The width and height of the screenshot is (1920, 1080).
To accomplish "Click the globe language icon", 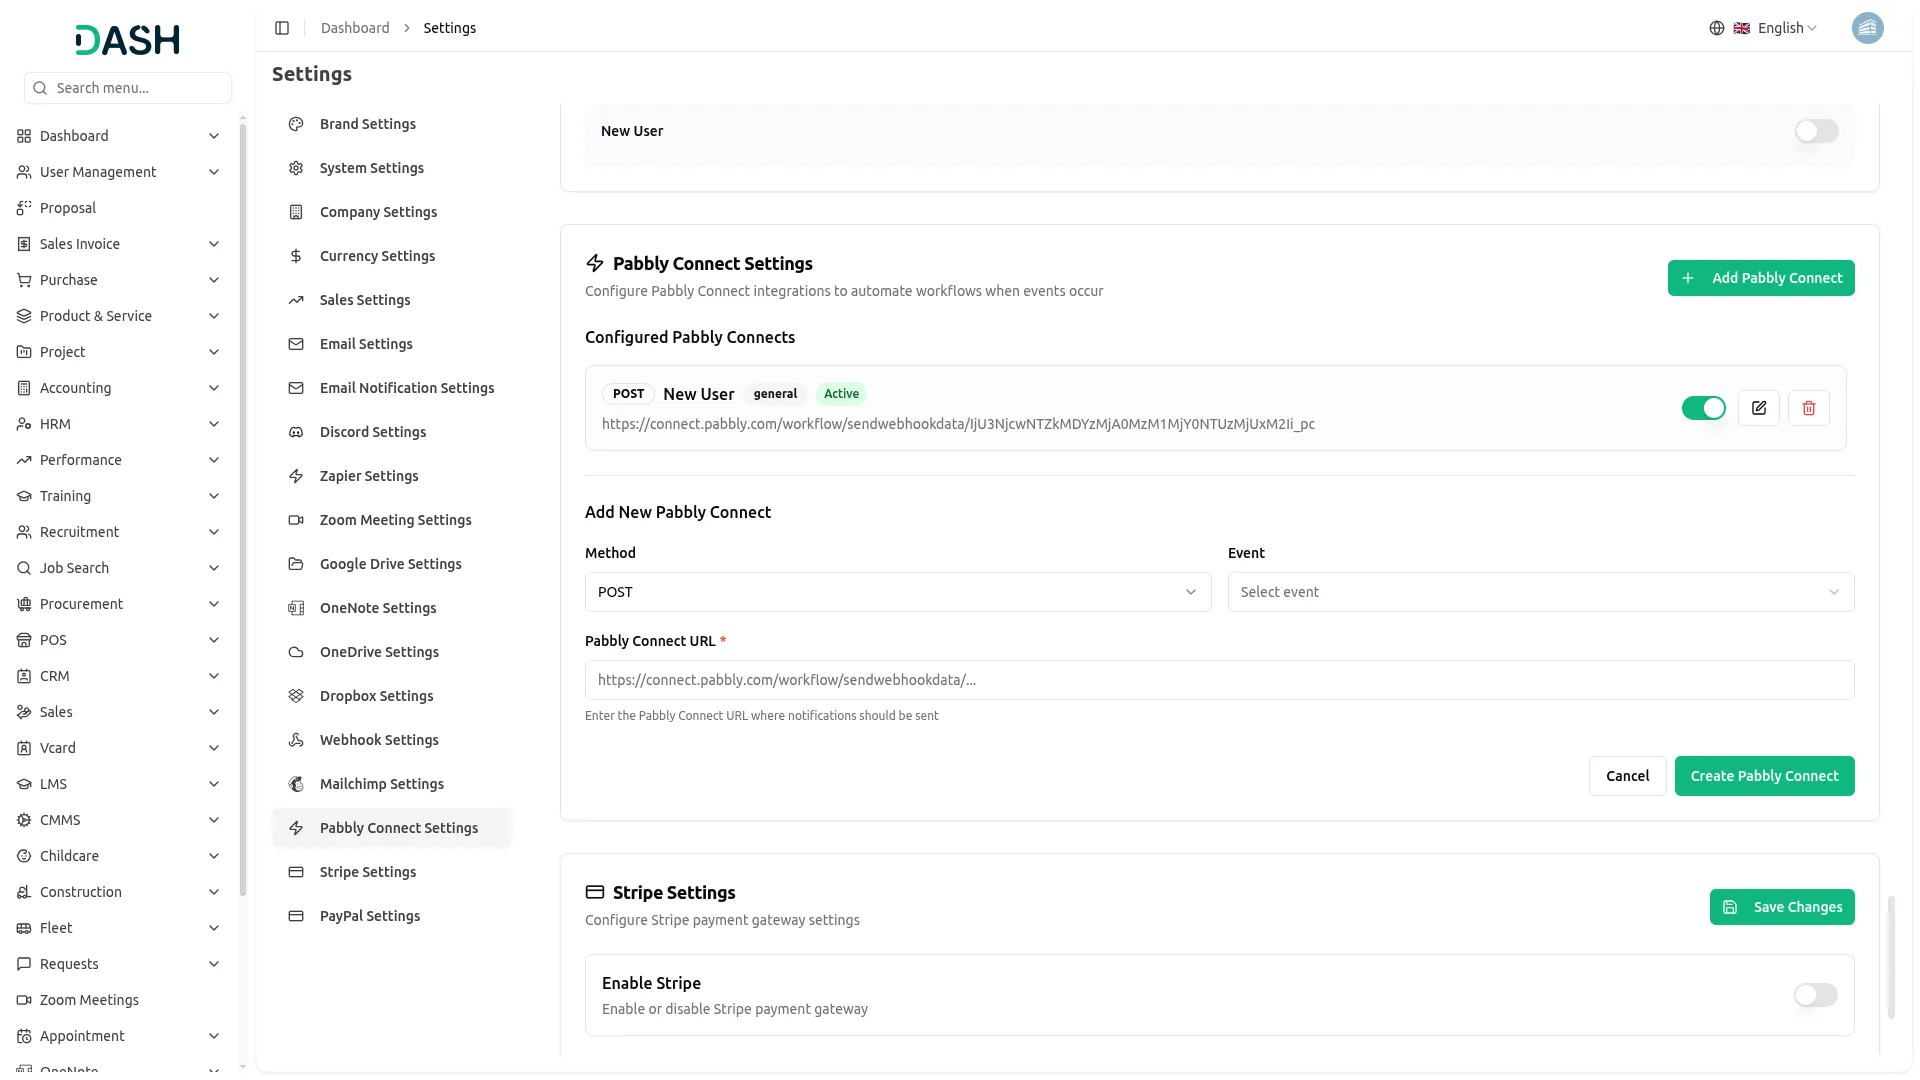I will [1716, 28].
